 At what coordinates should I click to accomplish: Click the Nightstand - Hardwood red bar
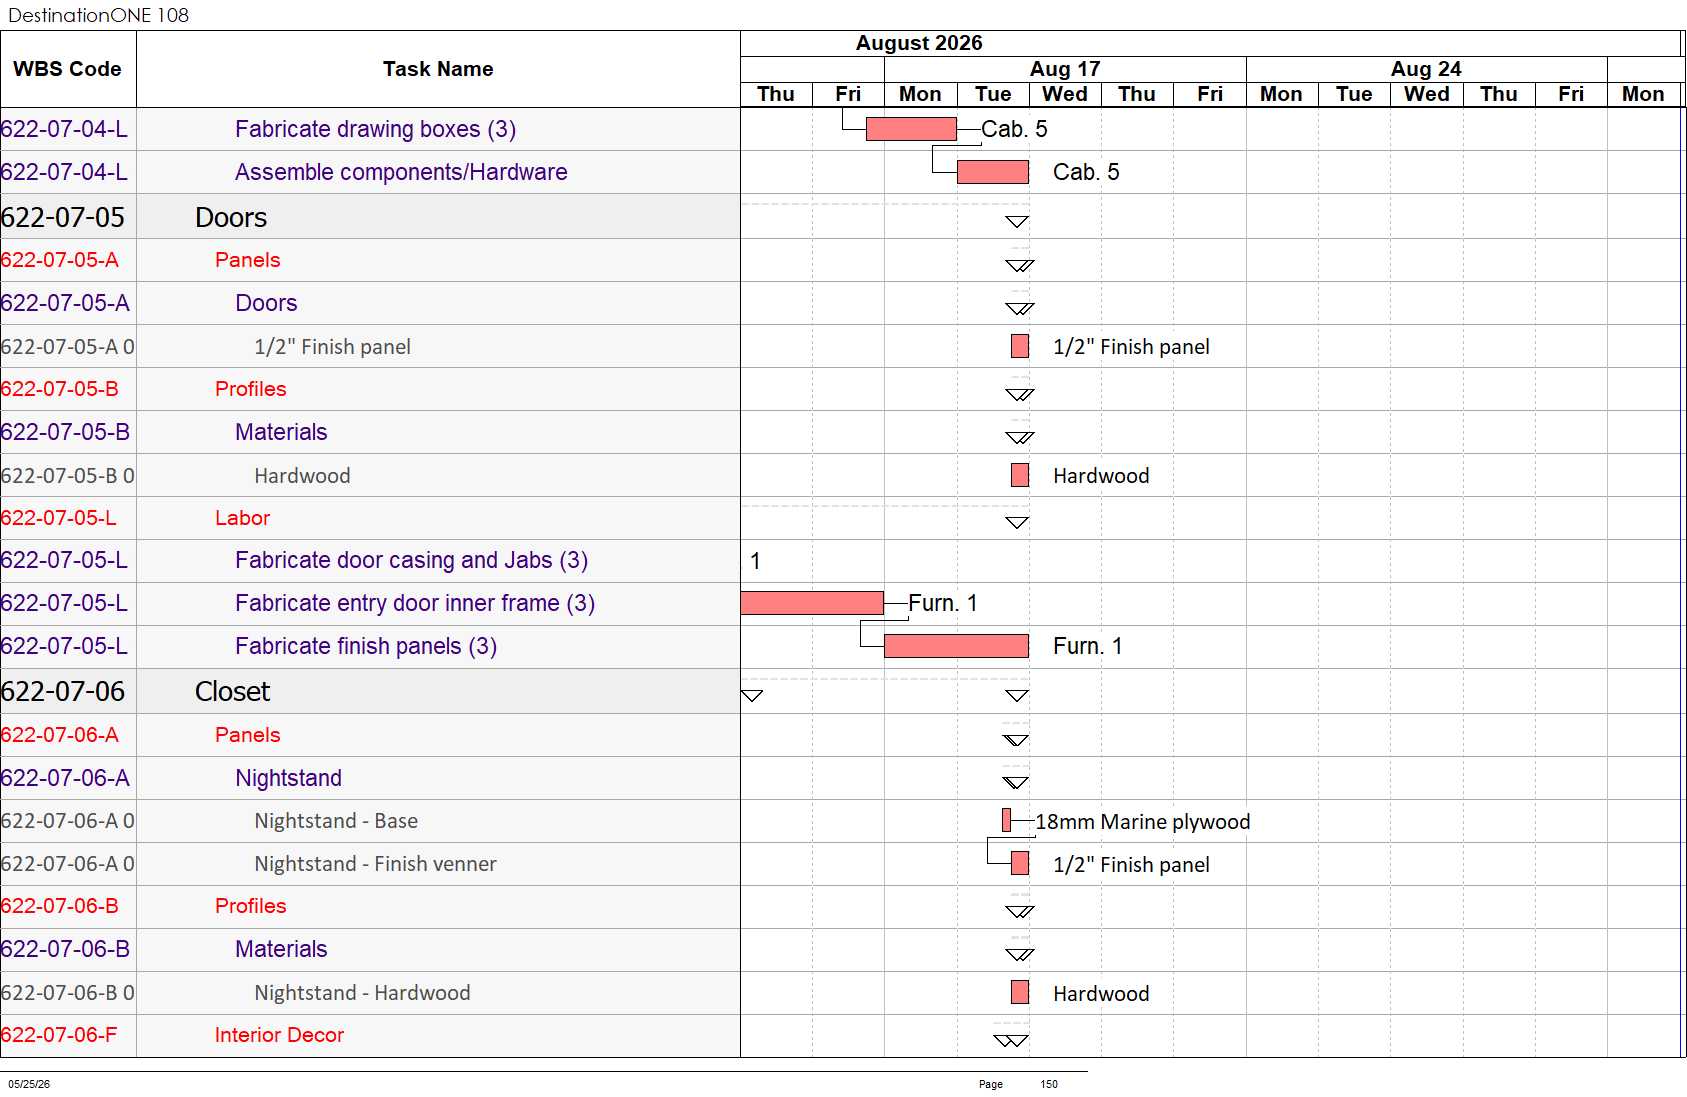tap(1020, 992)
